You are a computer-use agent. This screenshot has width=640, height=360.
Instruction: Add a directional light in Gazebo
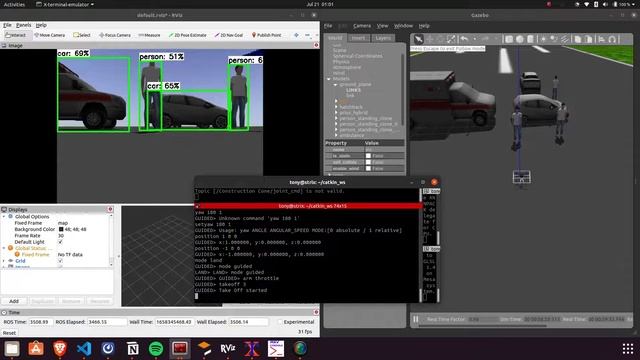click(x=564, y=39)
